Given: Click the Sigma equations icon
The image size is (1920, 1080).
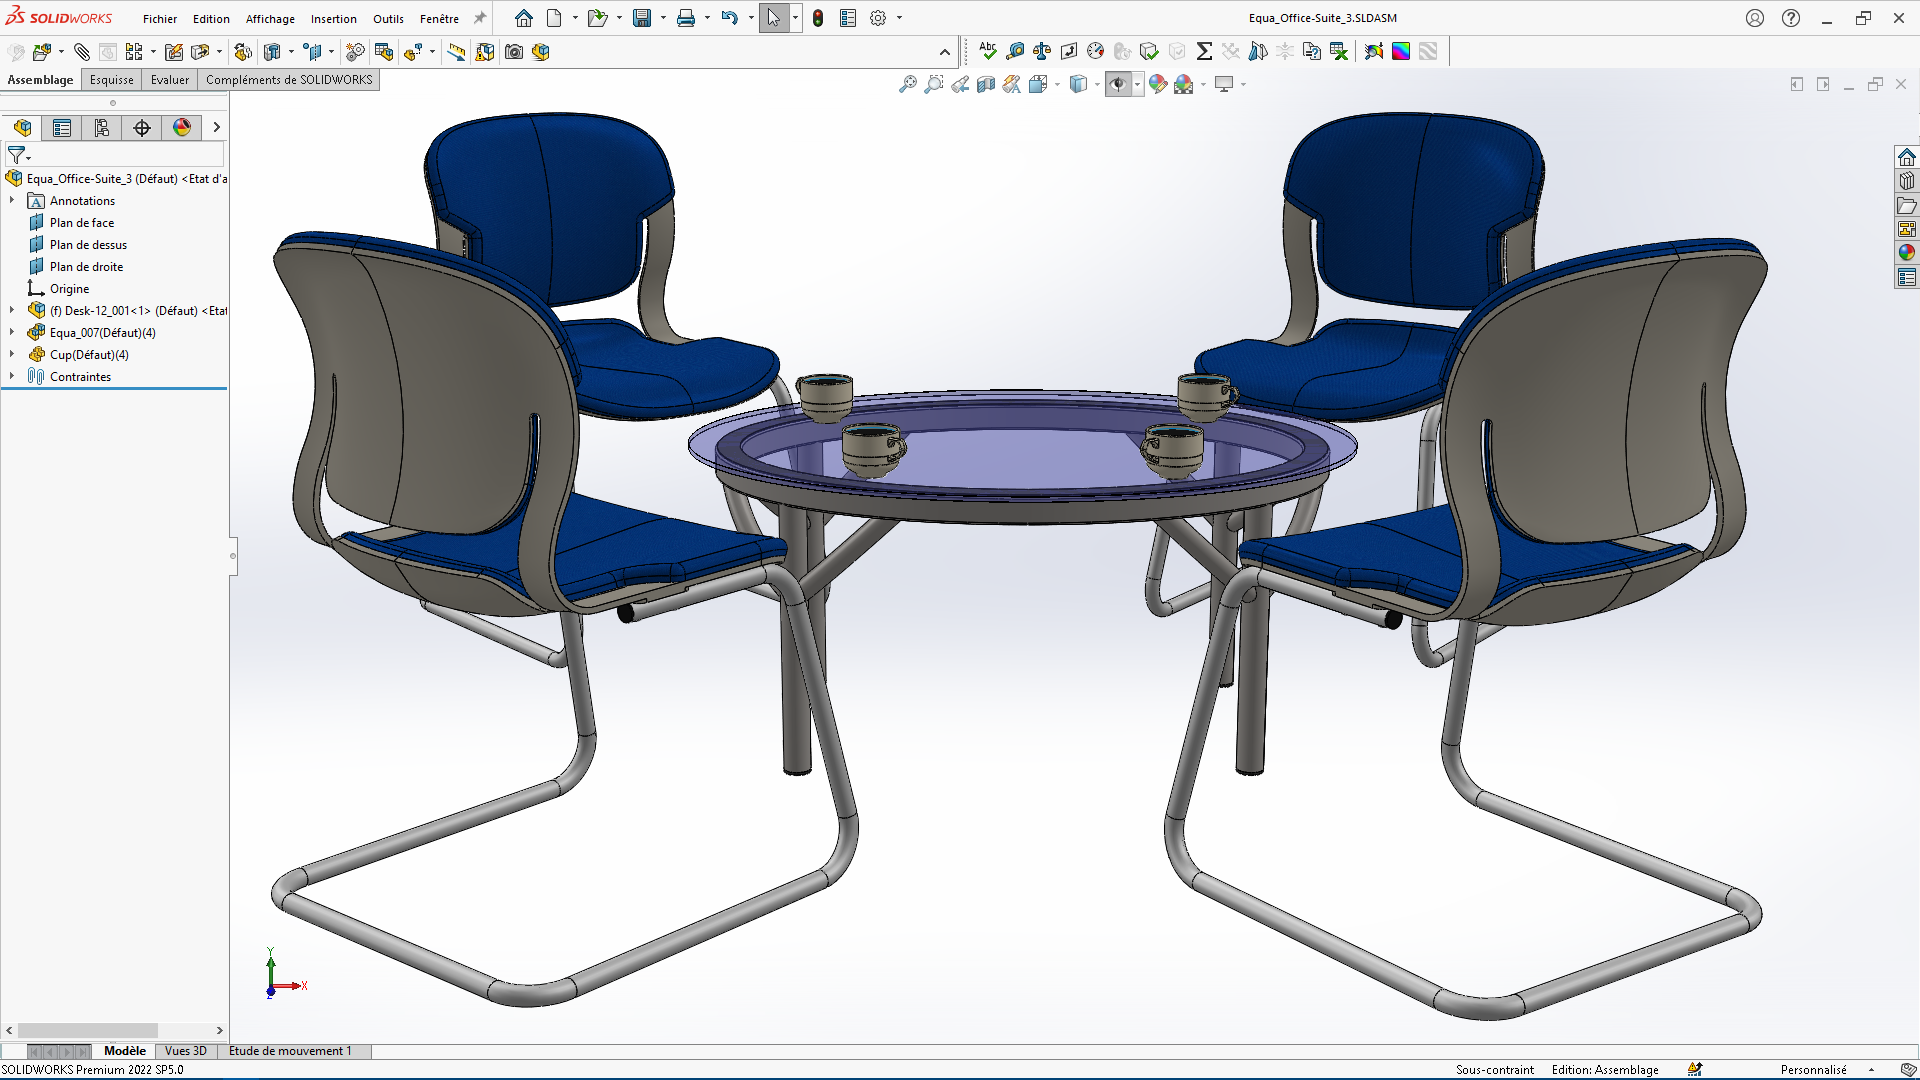Looking at the screenshot, I should pyautogui.click(x=1204, y=51).
